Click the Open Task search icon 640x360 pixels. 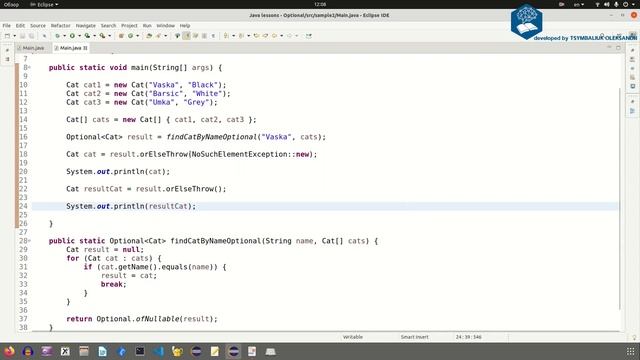pos(158,36)
